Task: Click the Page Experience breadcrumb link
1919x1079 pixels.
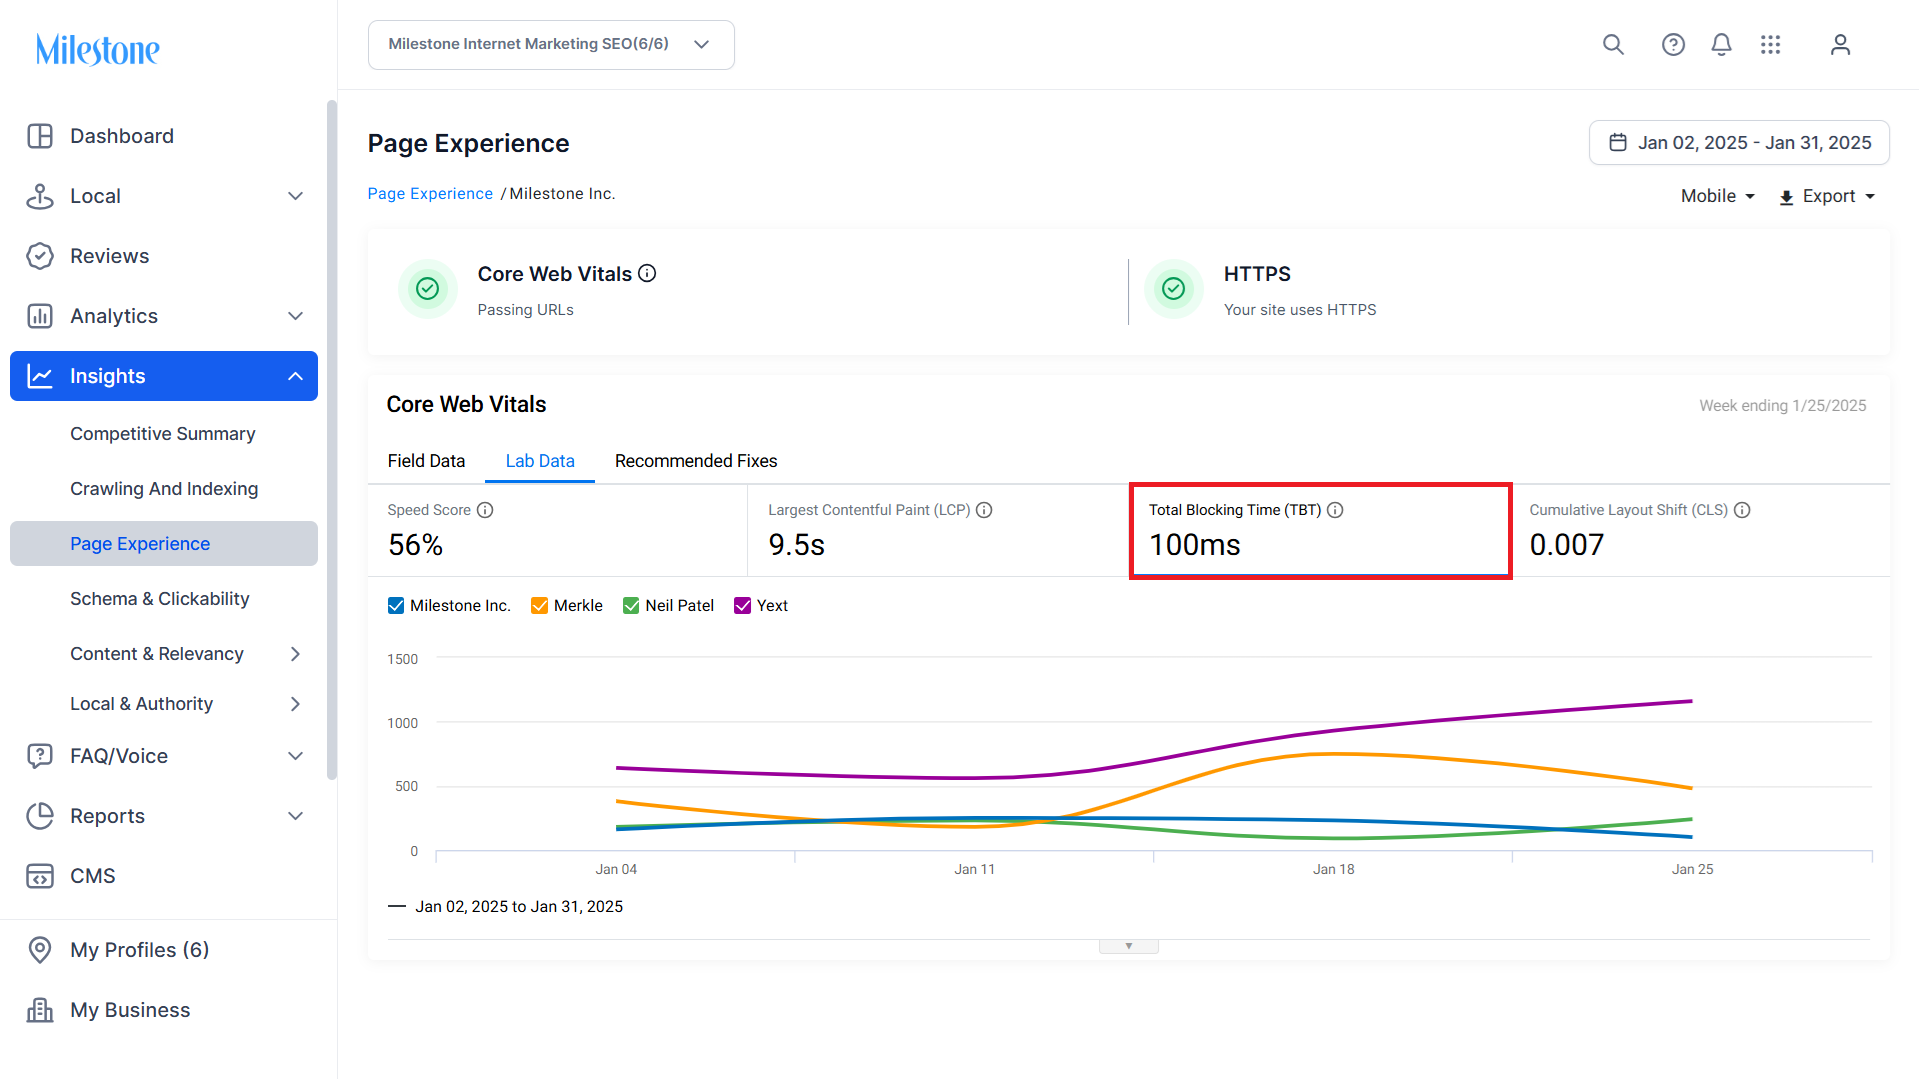Action: pyautogui.click(x=430, y=194)
